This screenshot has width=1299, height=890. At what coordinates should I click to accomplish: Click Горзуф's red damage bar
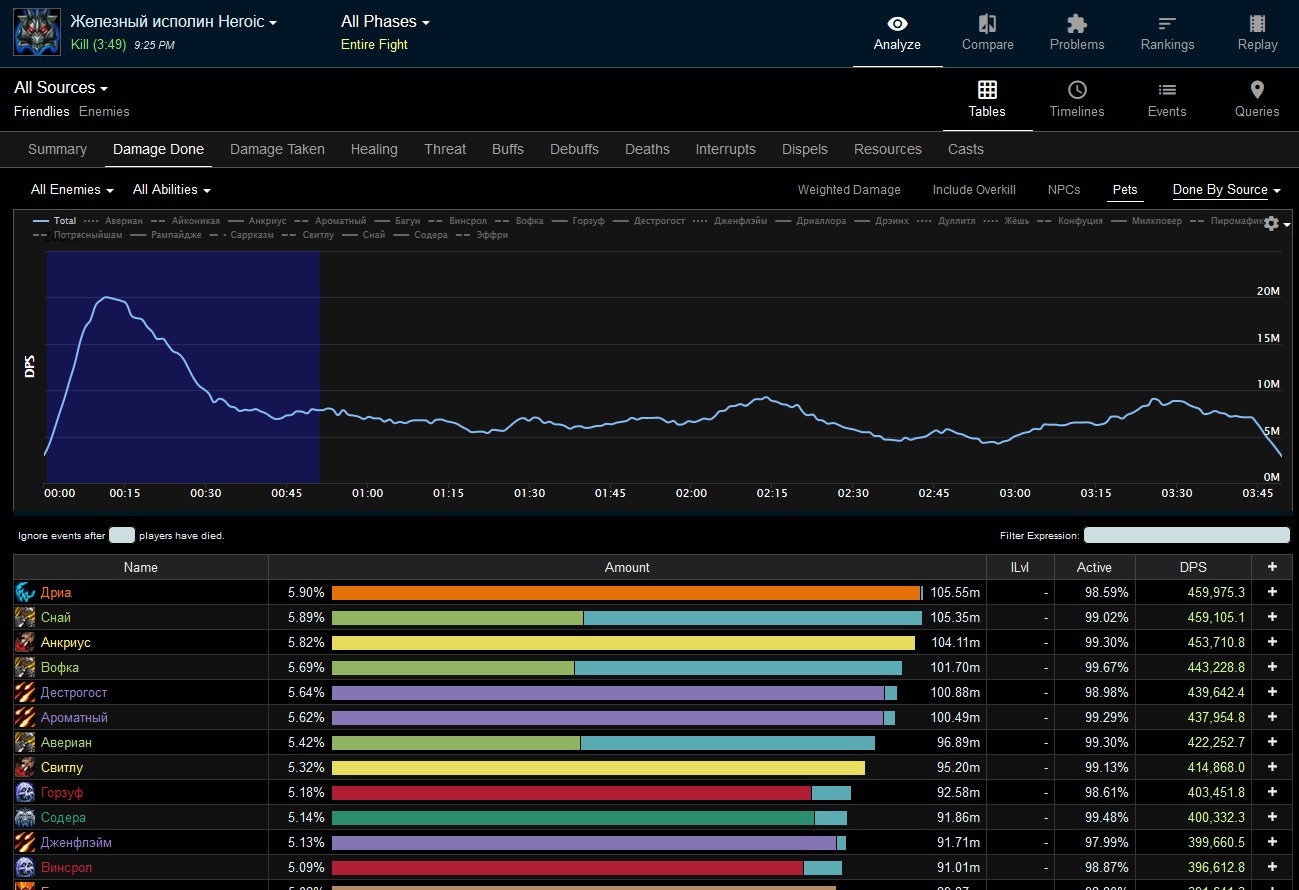pos(571,792)
